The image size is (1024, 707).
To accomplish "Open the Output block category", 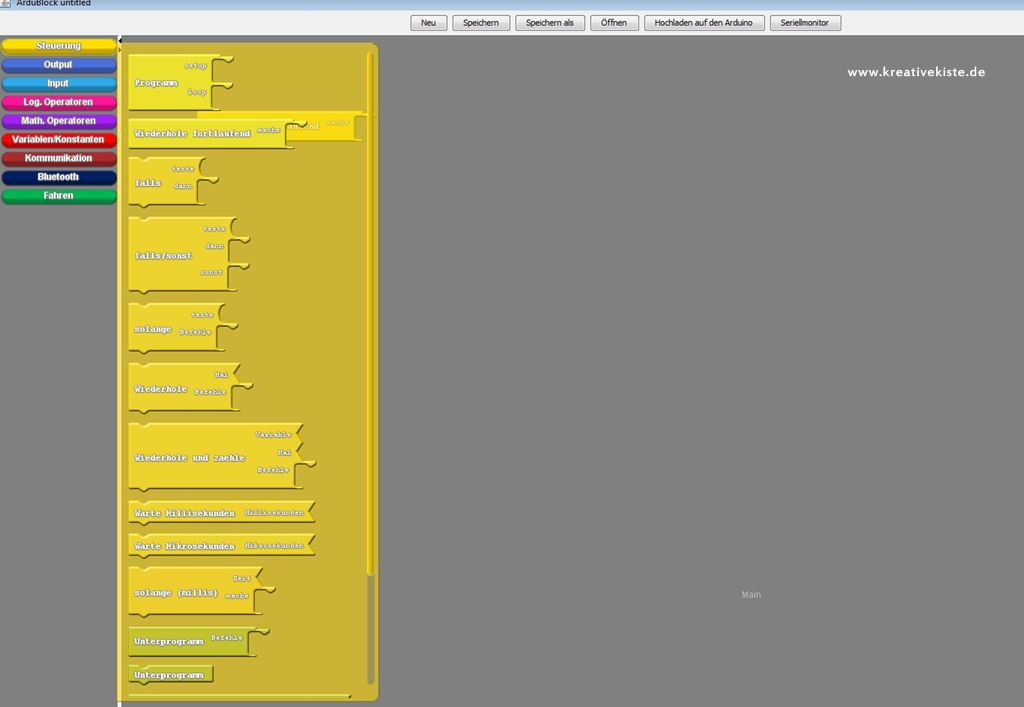I will pos(58,65).
